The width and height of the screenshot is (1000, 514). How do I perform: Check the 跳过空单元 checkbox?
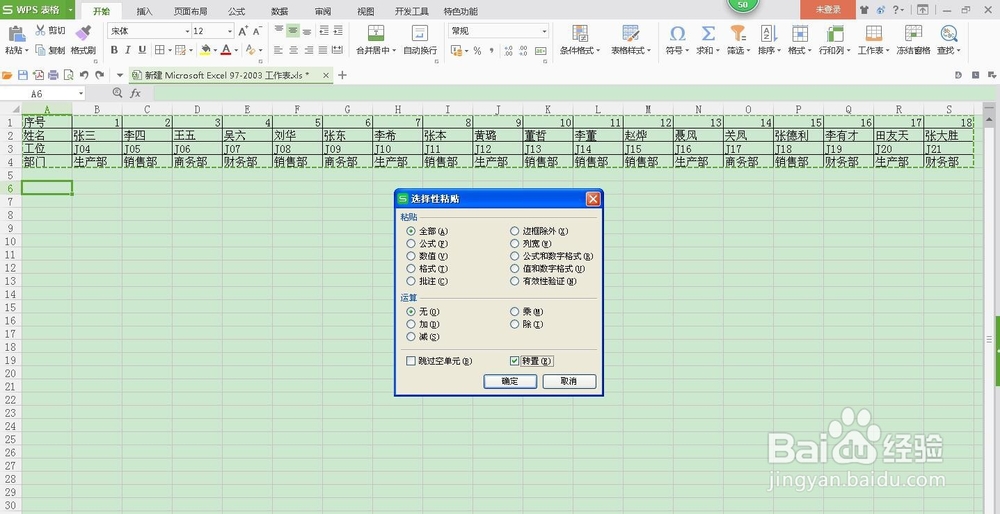[x=411, y=361]
